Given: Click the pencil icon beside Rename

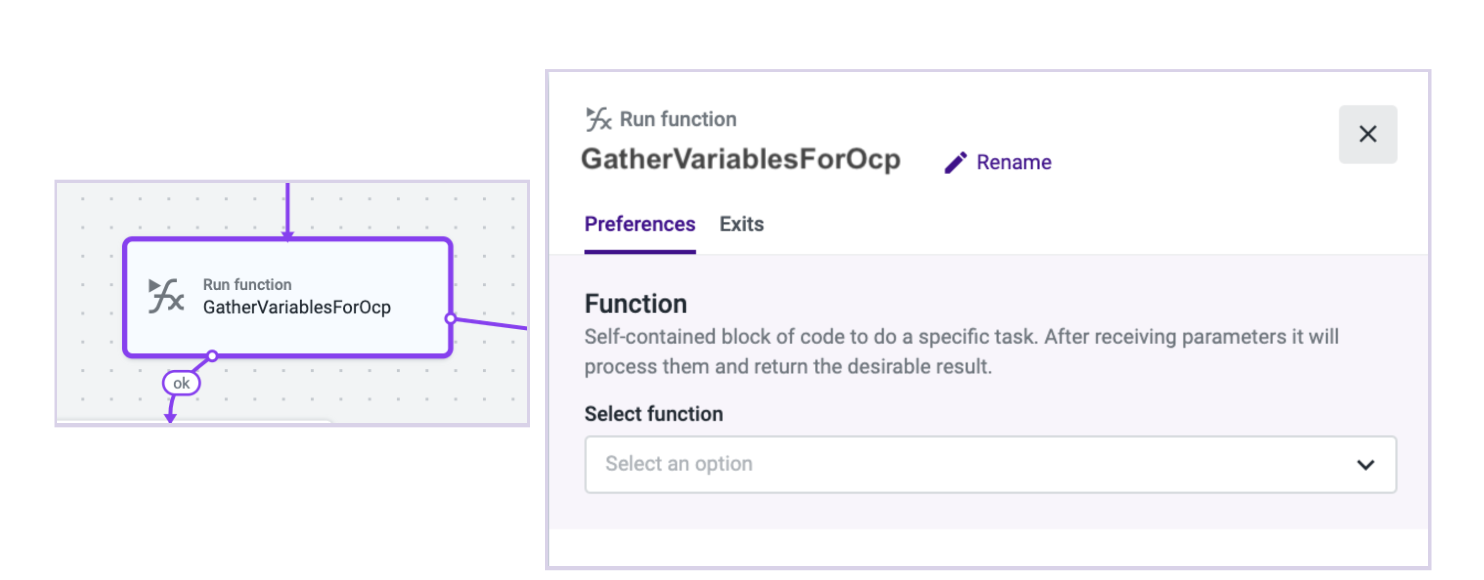Looking at the screenshot, I should tap(956, 163).
